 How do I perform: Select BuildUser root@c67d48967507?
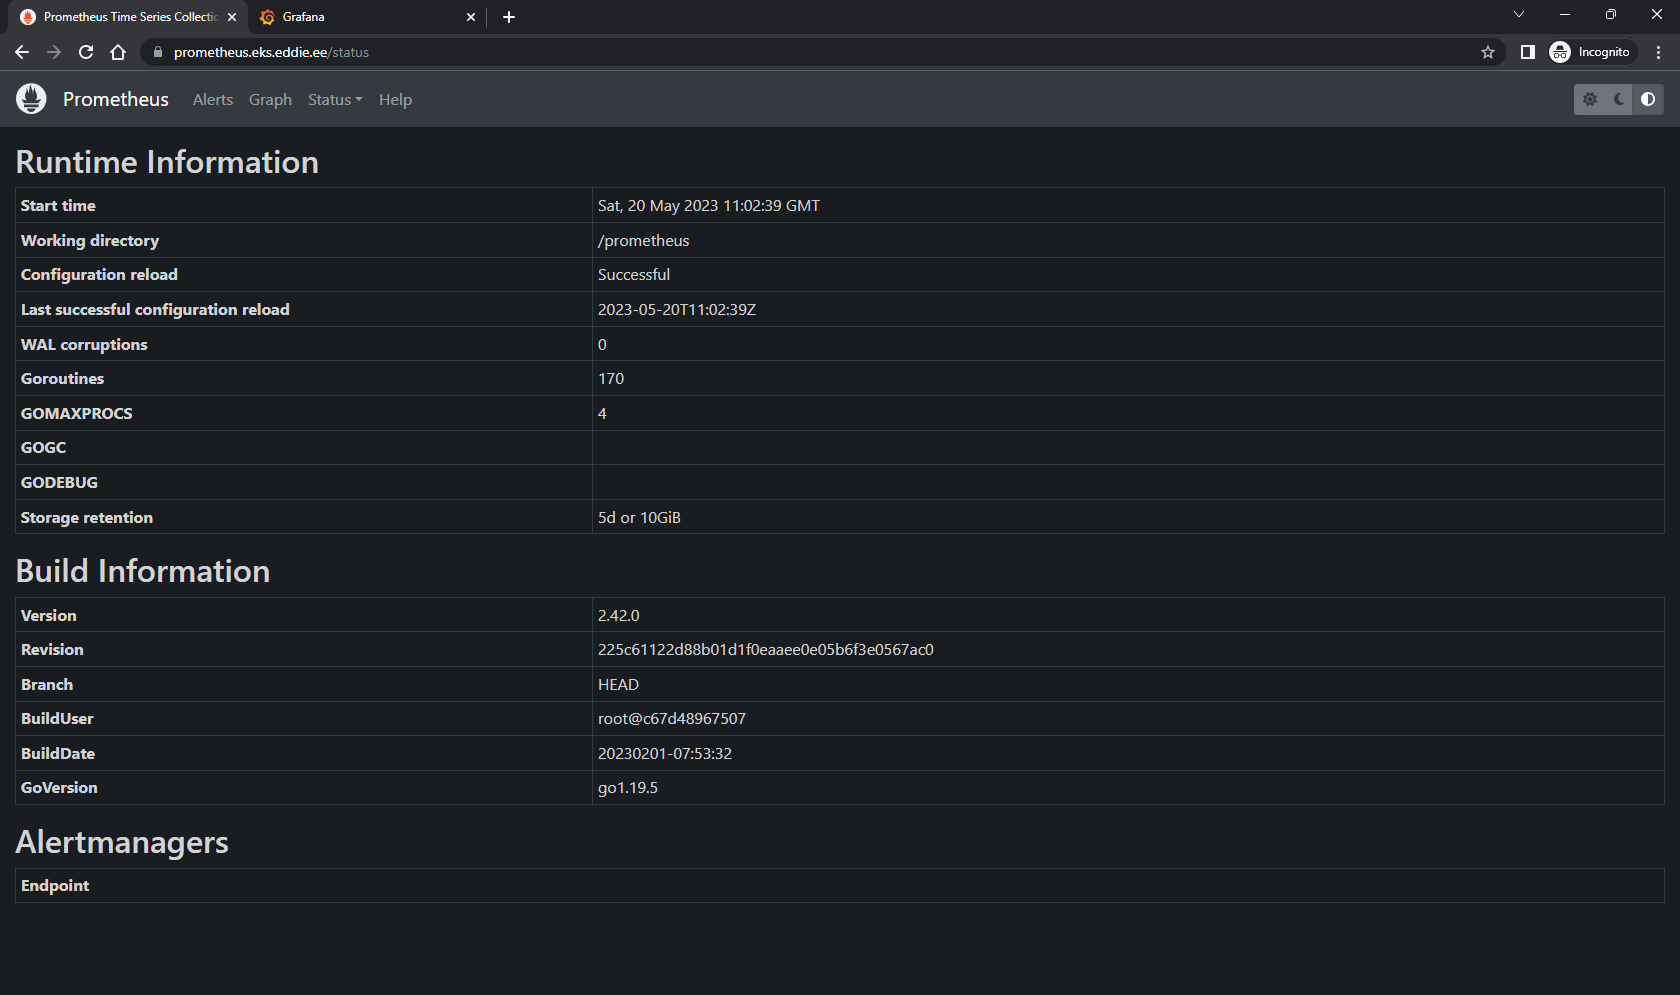pos(672,719)
